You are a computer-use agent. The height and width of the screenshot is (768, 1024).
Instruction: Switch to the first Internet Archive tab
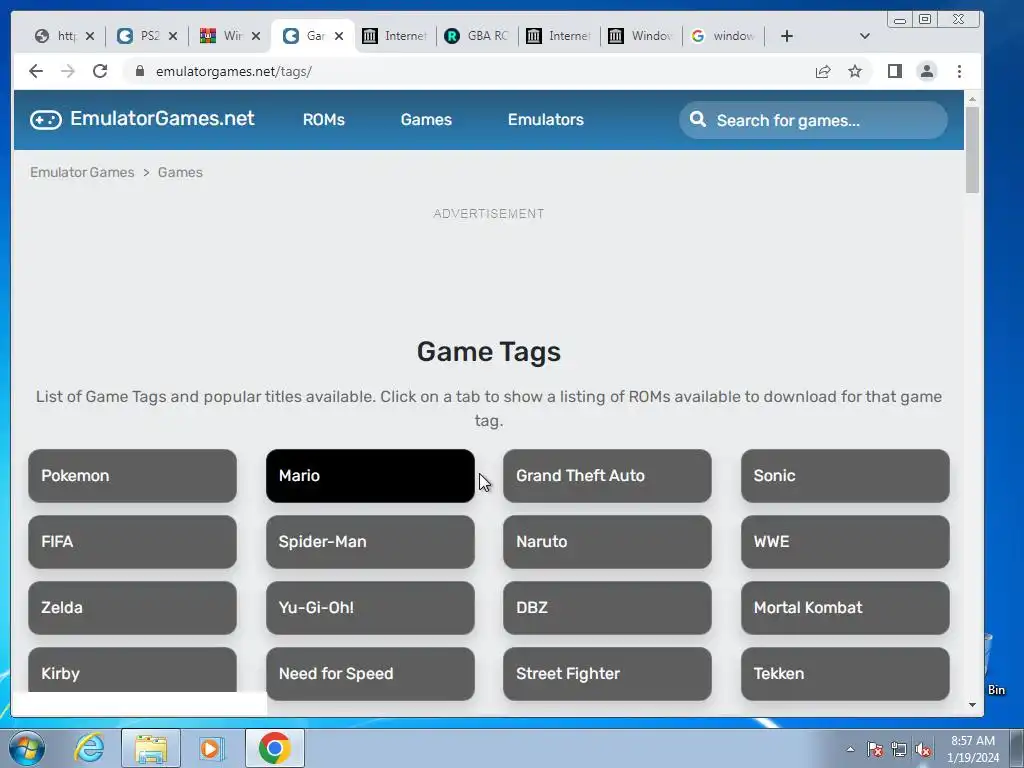click(395, 36)
